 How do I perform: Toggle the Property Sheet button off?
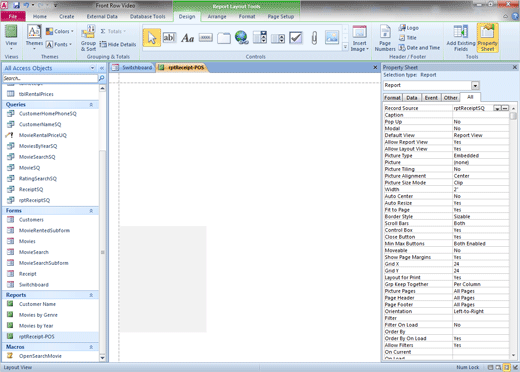pos(487,38)
